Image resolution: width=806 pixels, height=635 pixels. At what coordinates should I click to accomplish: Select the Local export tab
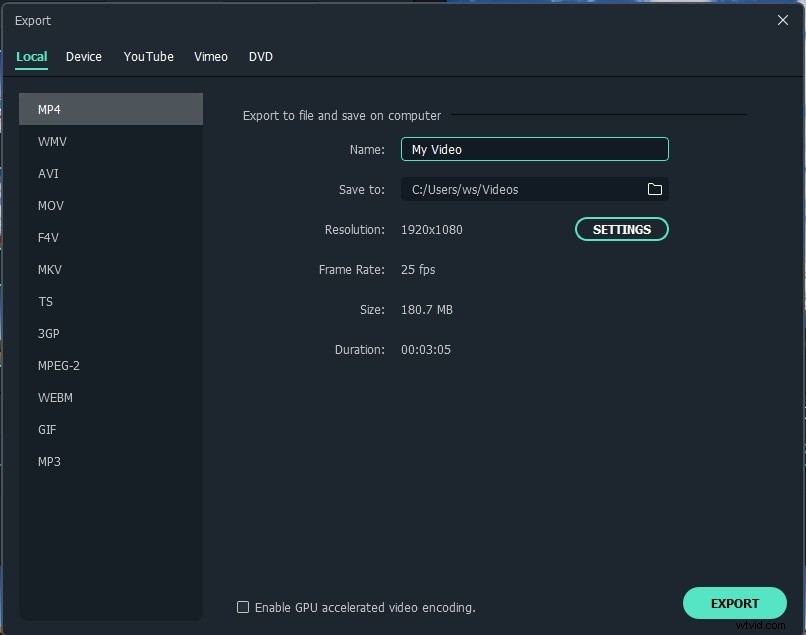(31, 57)
